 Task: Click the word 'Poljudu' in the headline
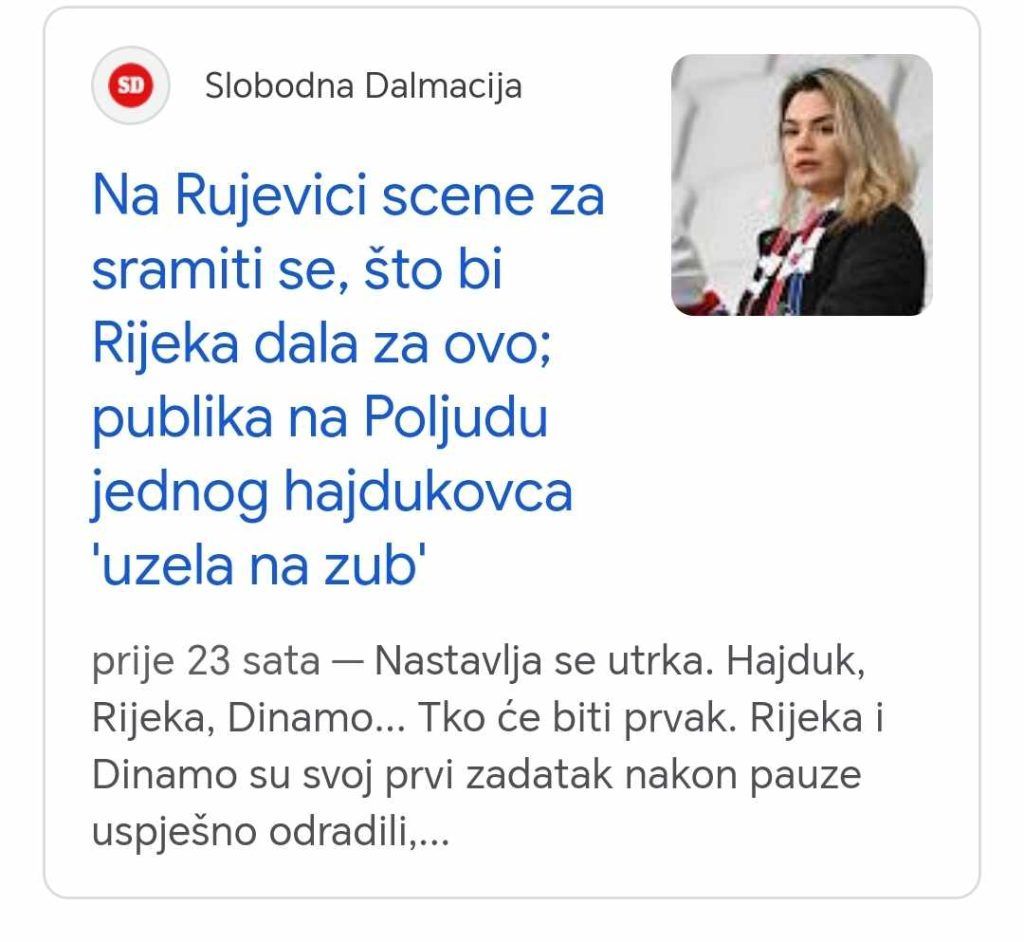[x=455, y=418]
